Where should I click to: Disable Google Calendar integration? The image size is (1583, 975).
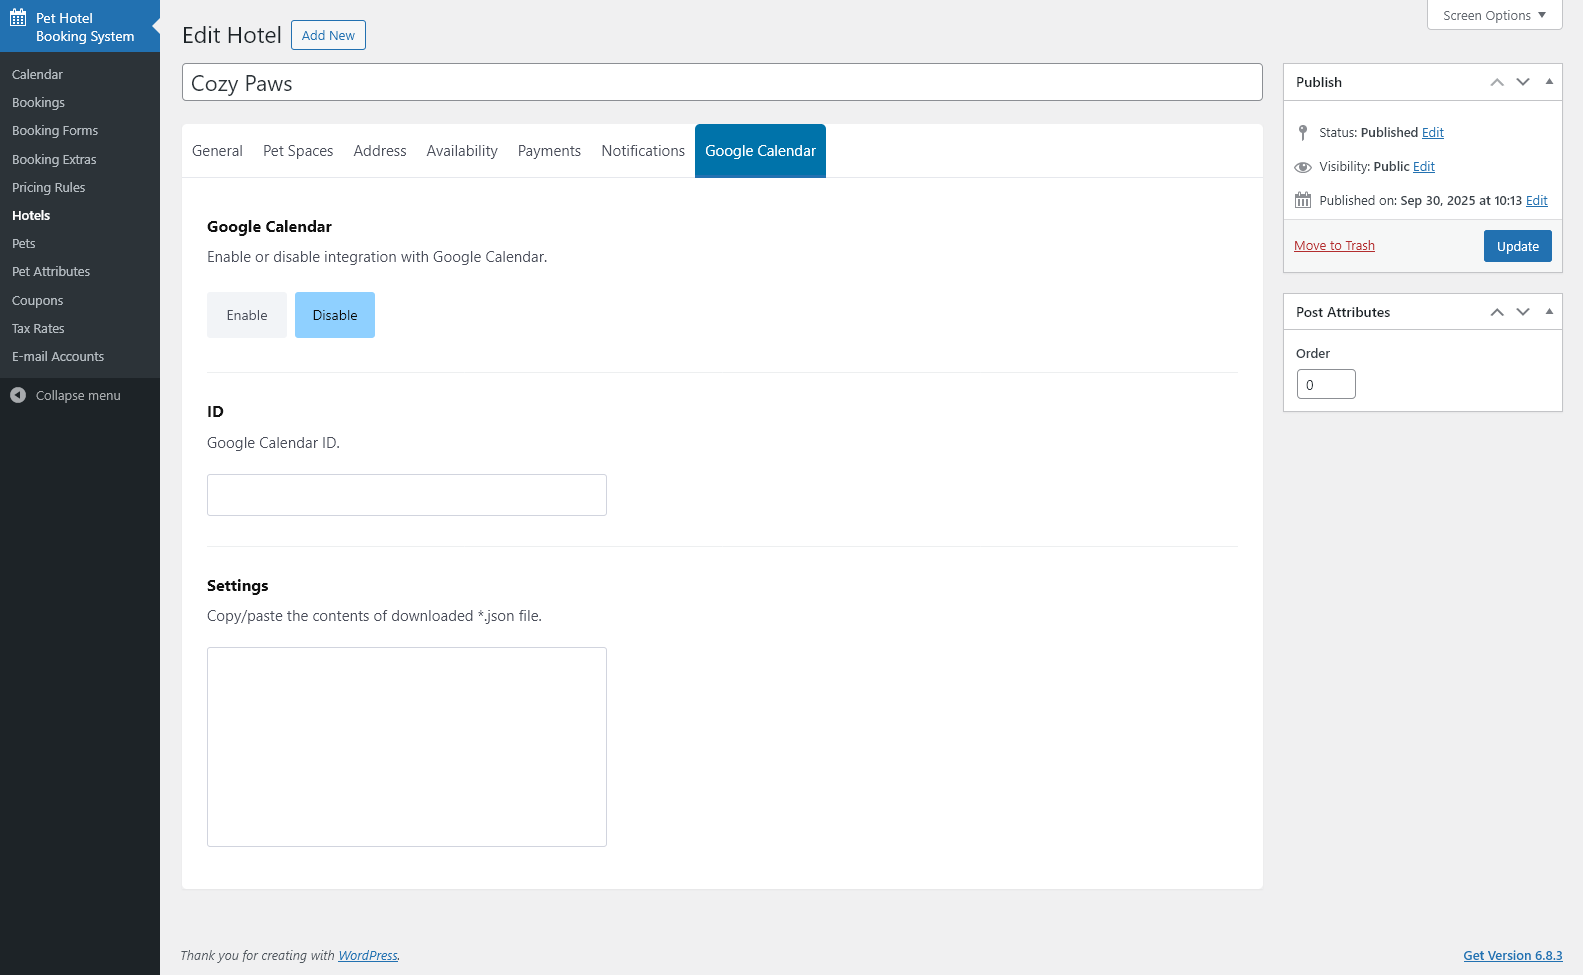point(335,315)
